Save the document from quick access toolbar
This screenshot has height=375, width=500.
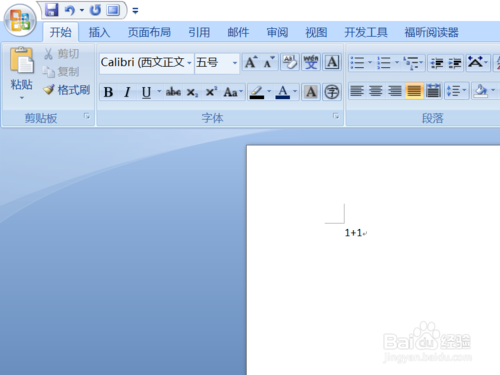tap(52, 10)
